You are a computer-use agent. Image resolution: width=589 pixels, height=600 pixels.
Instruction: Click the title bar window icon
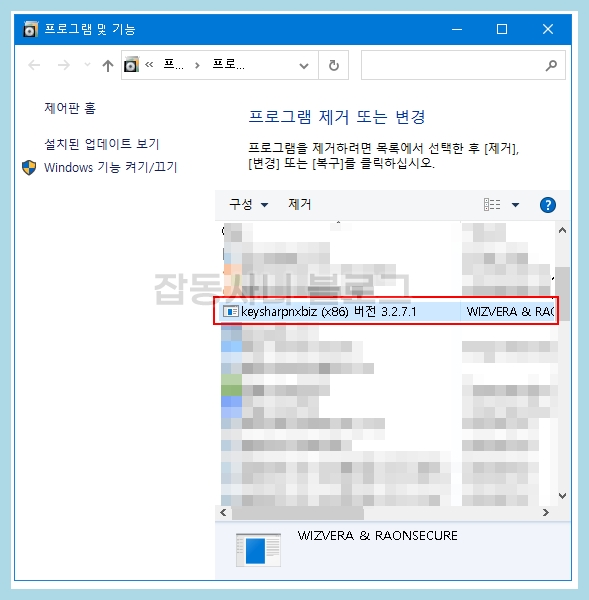[31, 29]
